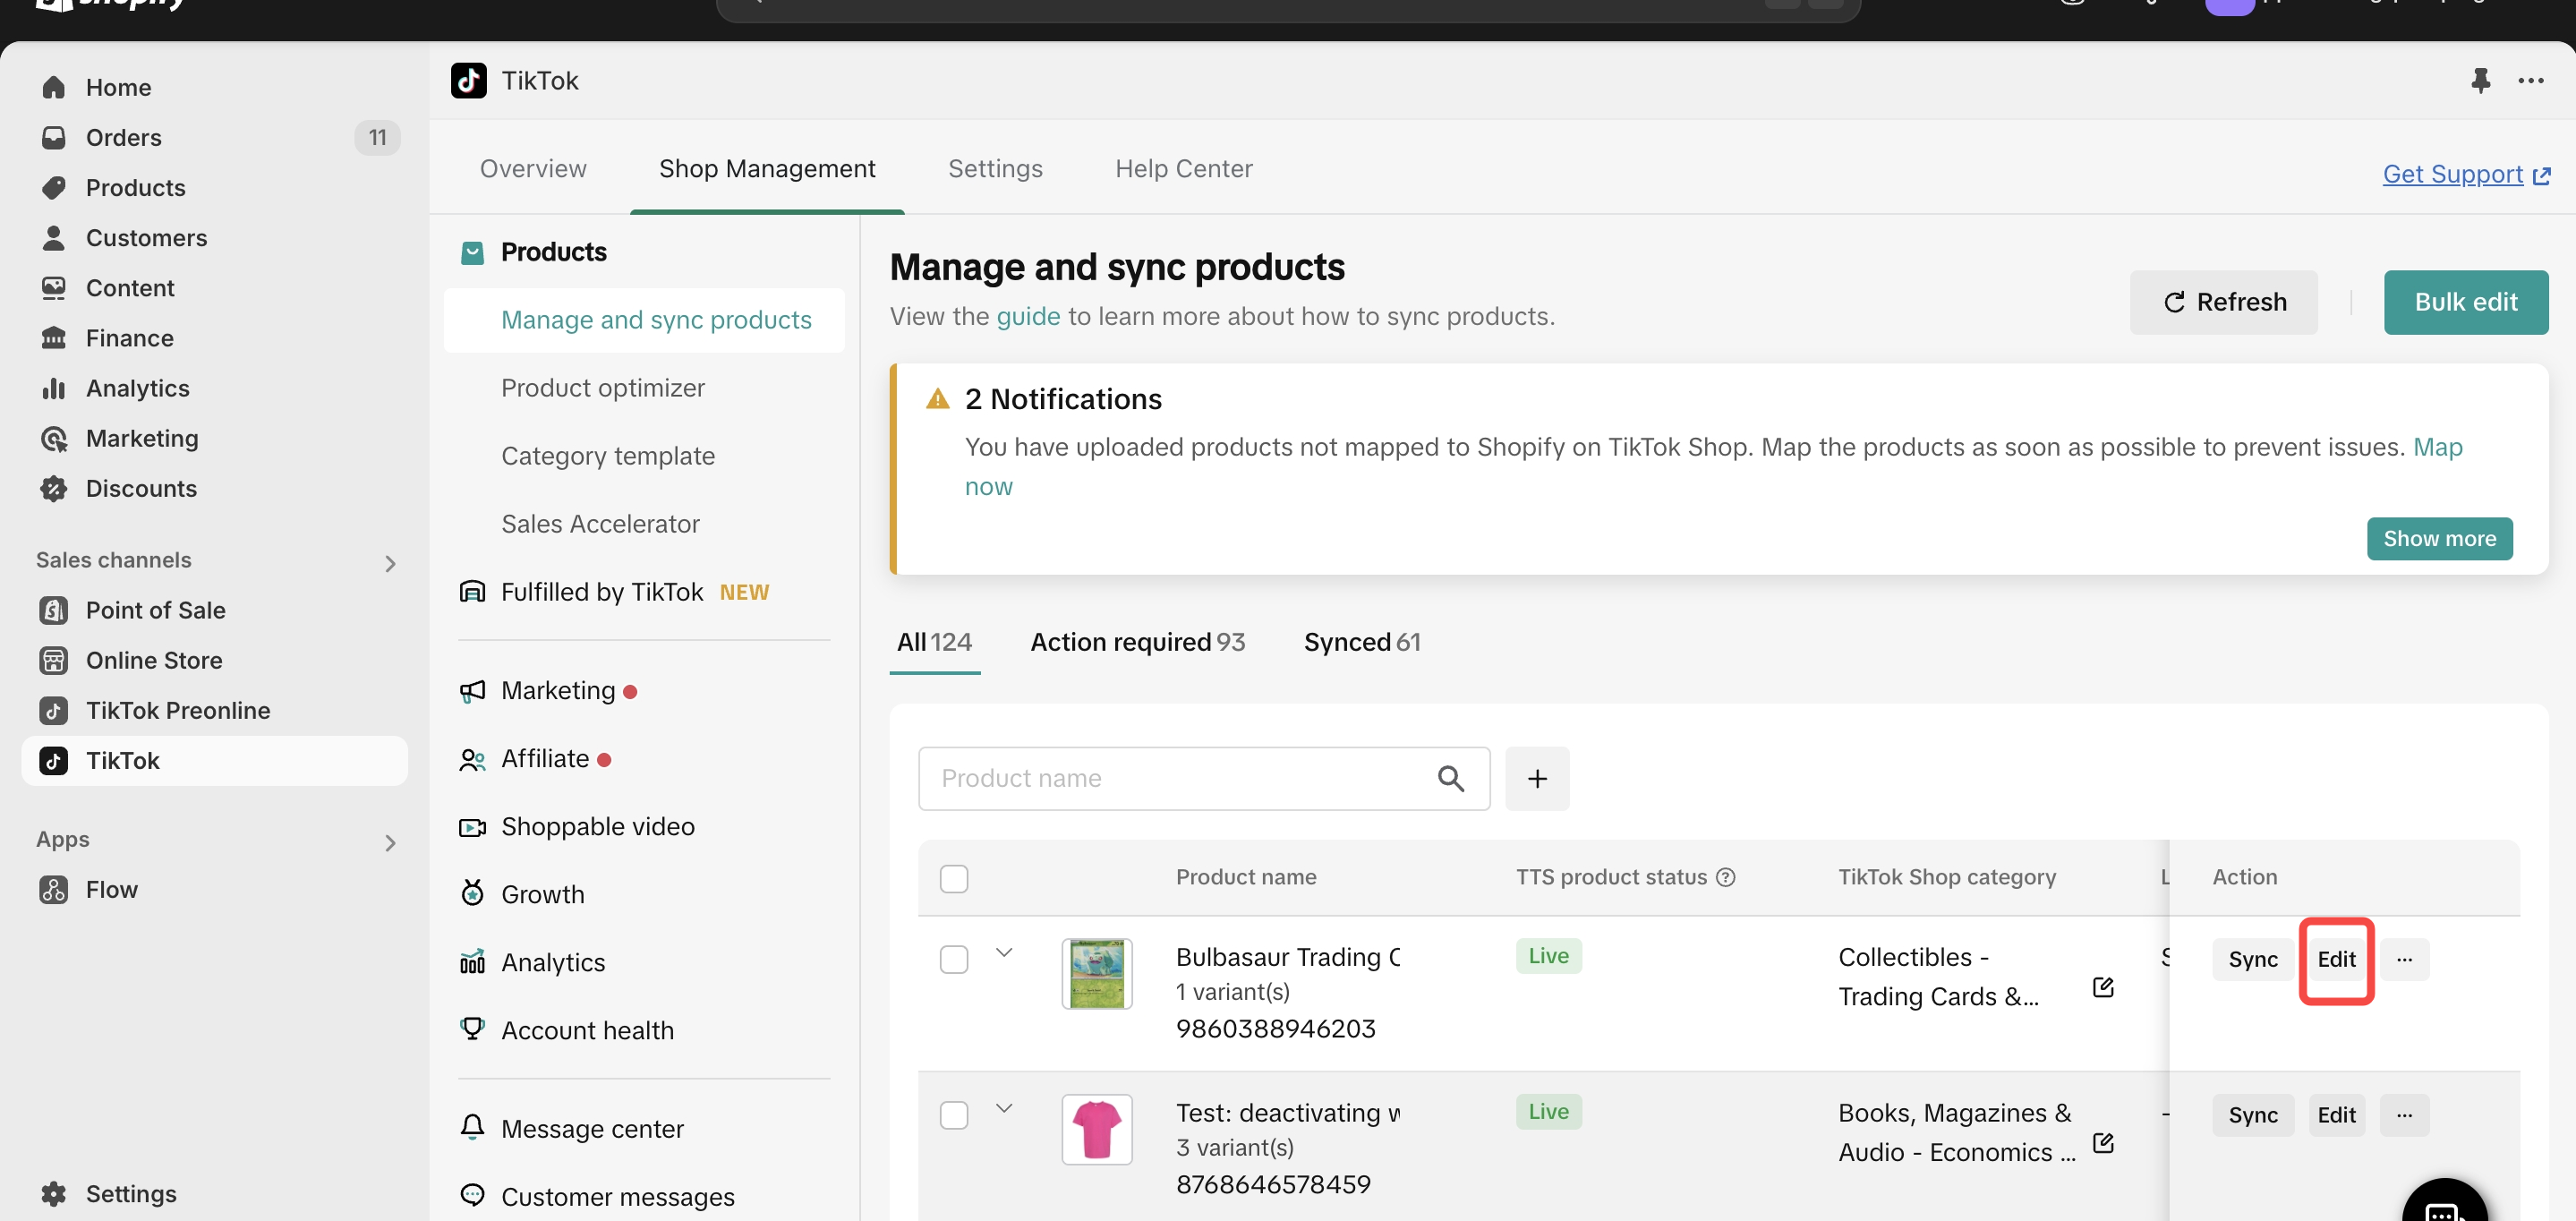Click search magnifier in Product name field
This screenshot has height=1221, width=2576.
click(x=1450, y=778)
